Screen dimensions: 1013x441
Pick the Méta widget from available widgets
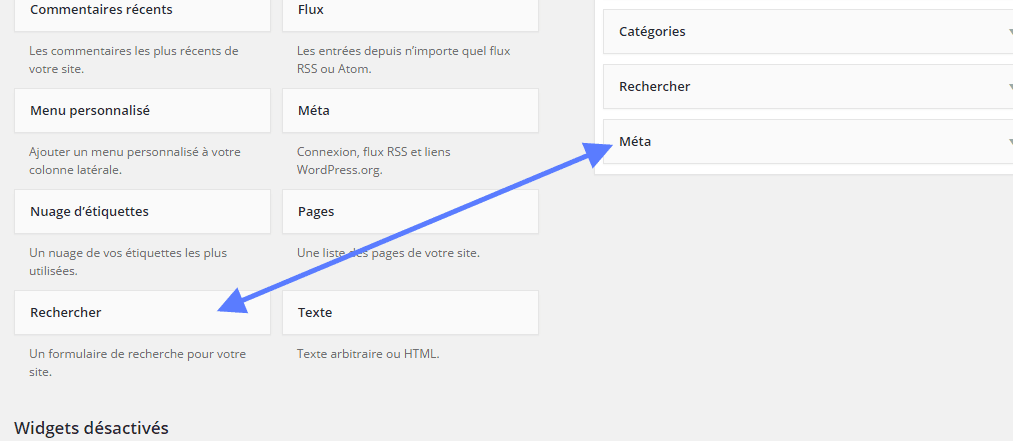pyautogui.click(x=410, y=110)
